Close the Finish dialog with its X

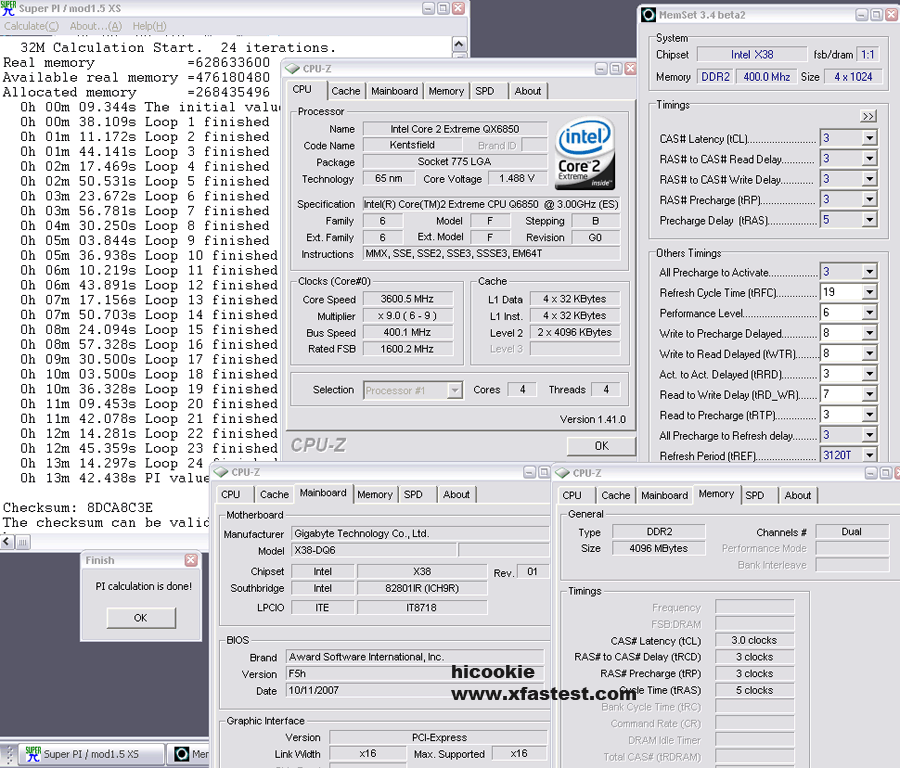click(x=191, y=560)
